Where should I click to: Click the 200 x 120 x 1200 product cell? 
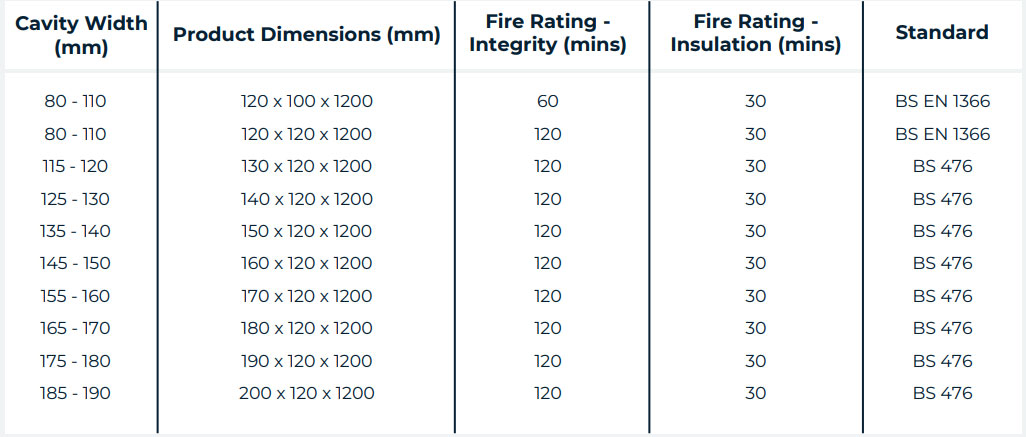306,393
